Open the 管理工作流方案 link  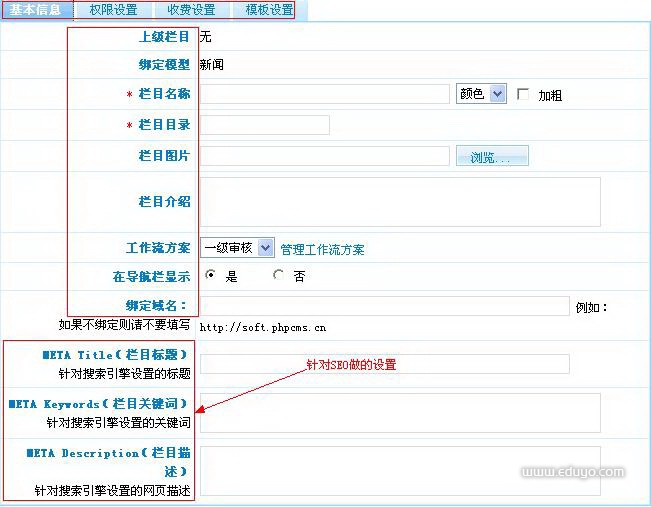322,249
